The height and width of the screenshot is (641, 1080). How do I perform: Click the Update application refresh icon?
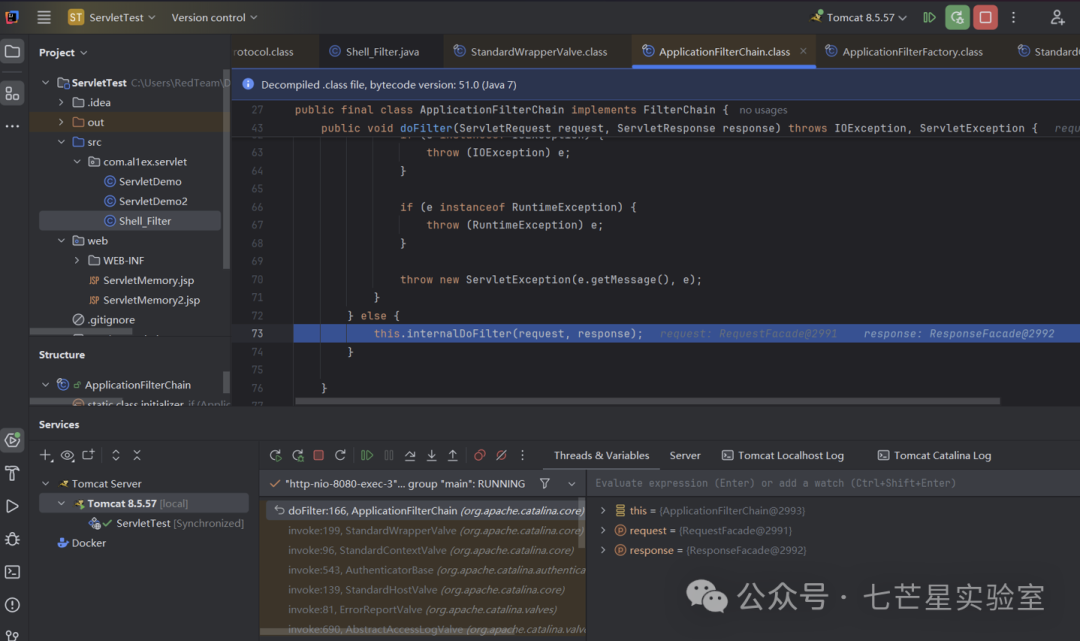tap(340, 455)
